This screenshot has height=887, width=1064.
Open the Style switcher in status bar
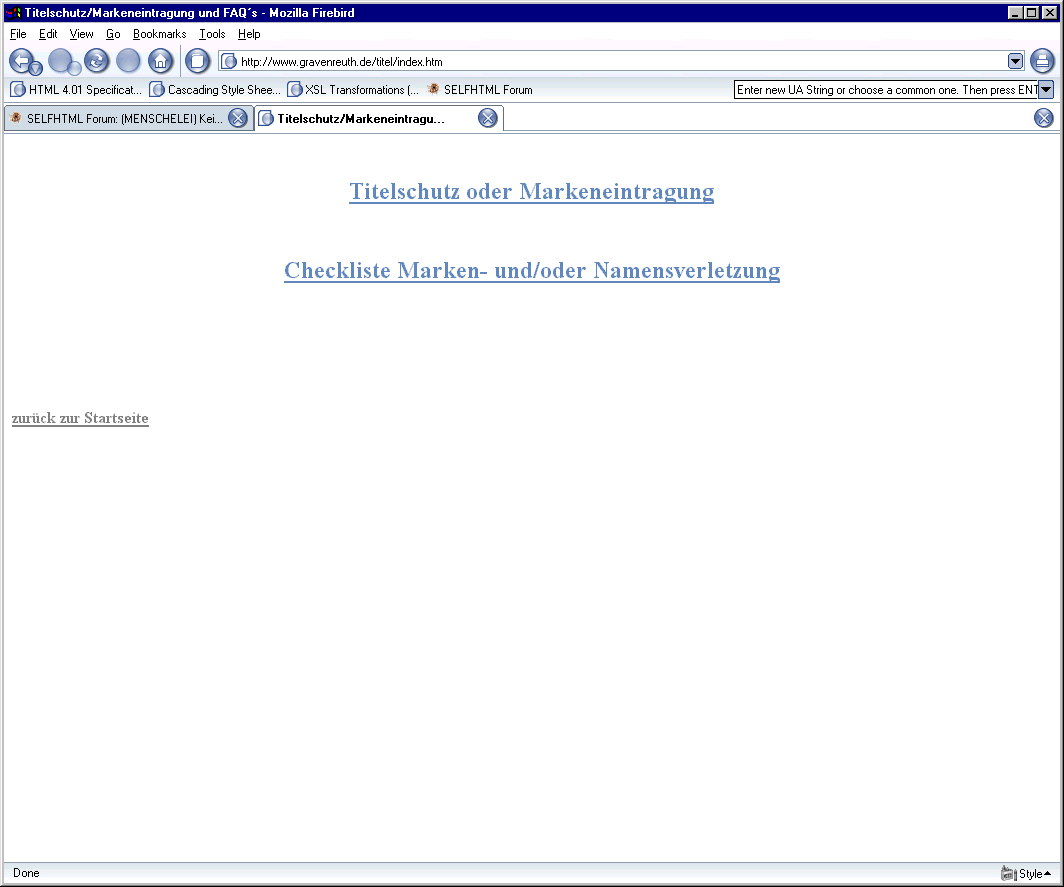[x=1027, y=873]
